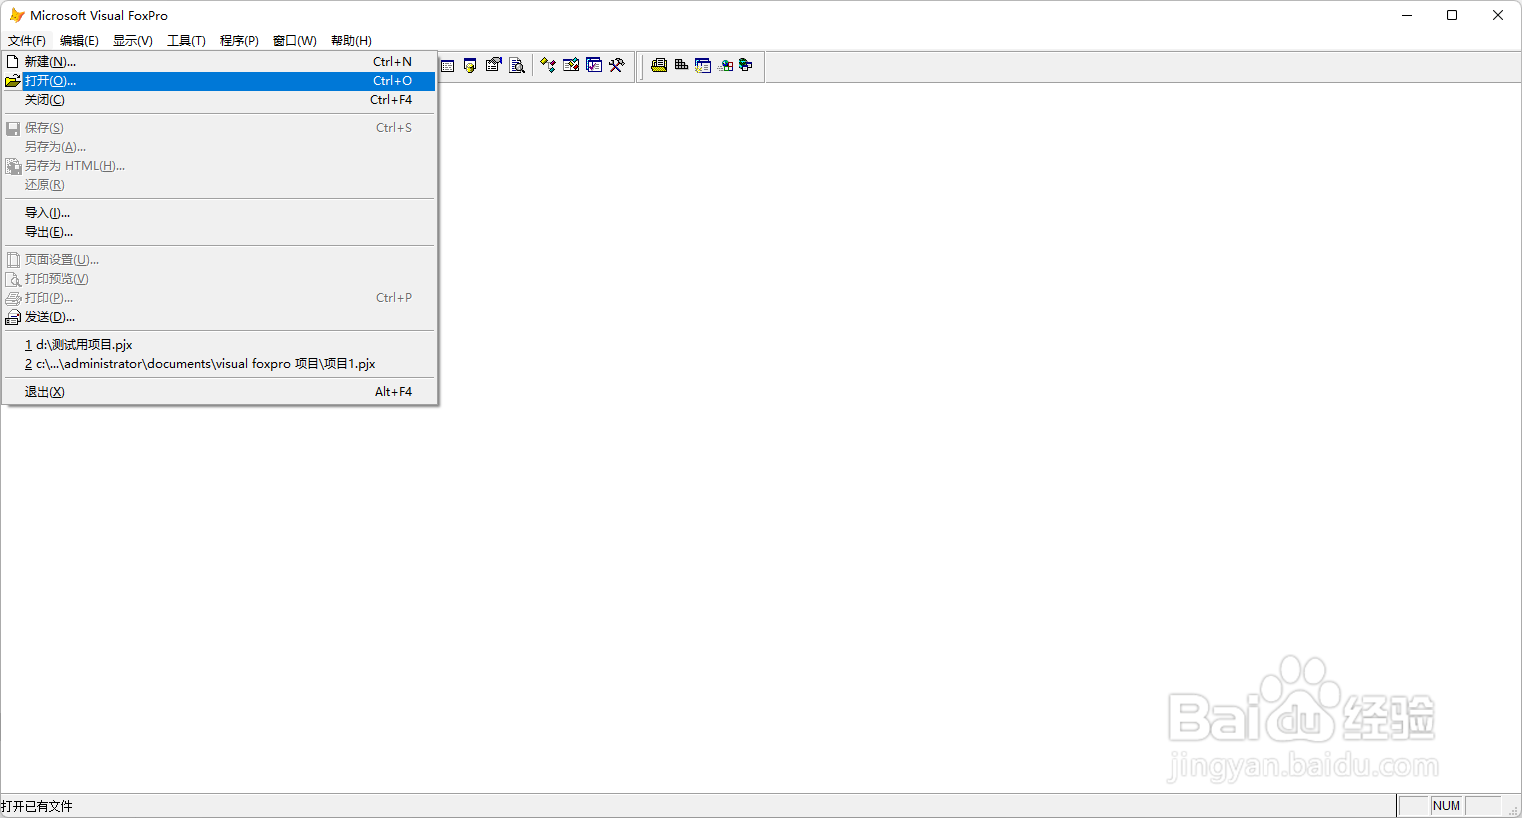Choose 导入(I)... menu entry
Screen dimensions: 1522x818
pos(219,213)
